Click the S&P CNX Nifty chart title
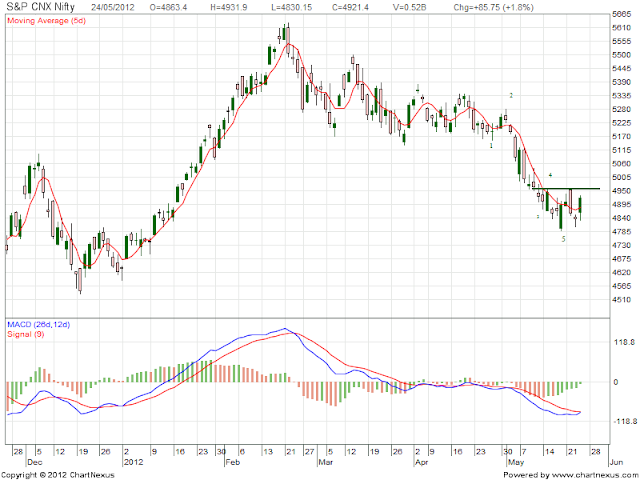Image resolution: width=640 pixels, height=480 pixels. coord(40,7)
